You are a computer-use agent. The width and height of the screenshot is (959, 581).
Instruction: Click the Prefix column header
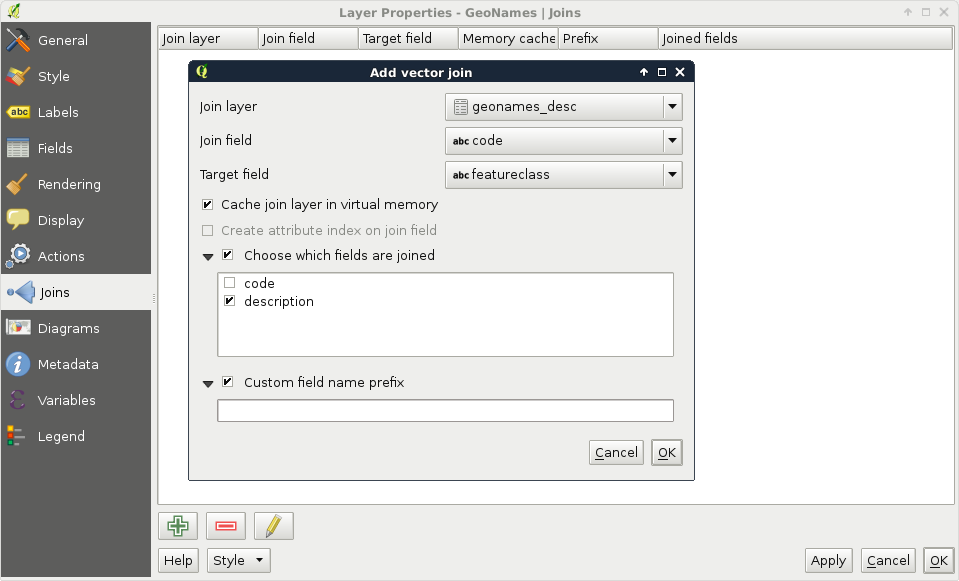click(x=609, y=39)
